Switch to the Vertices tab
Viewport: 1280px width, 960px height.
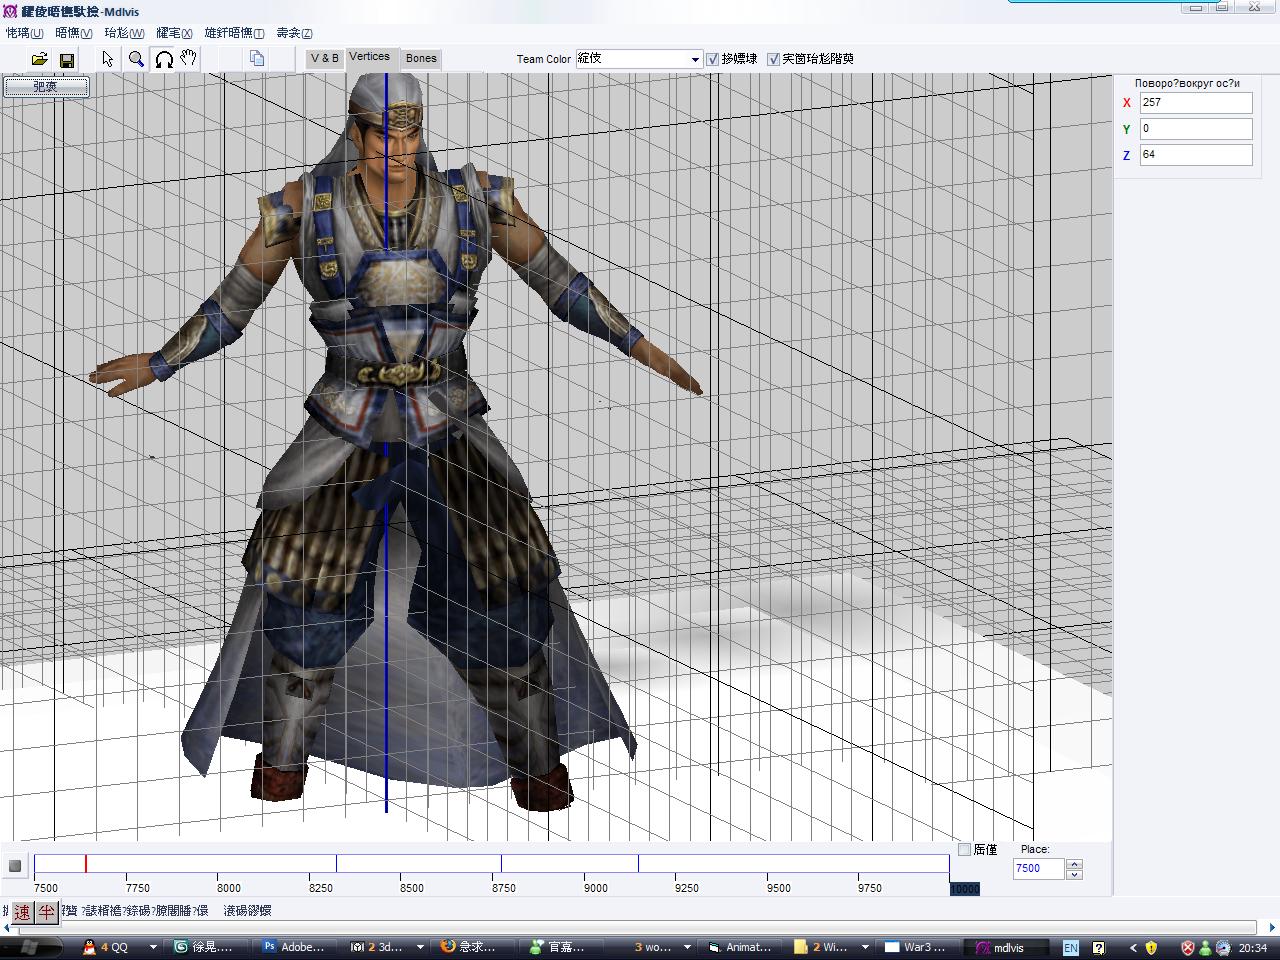tap(369, 57)
